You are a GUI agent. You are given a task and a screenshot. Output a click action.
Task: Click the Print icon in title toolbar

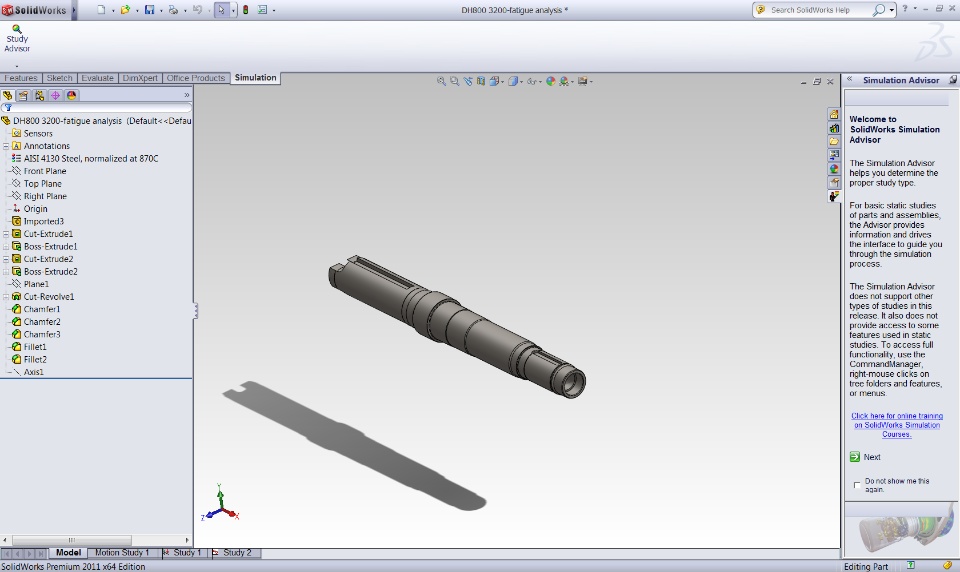[173, 10]
